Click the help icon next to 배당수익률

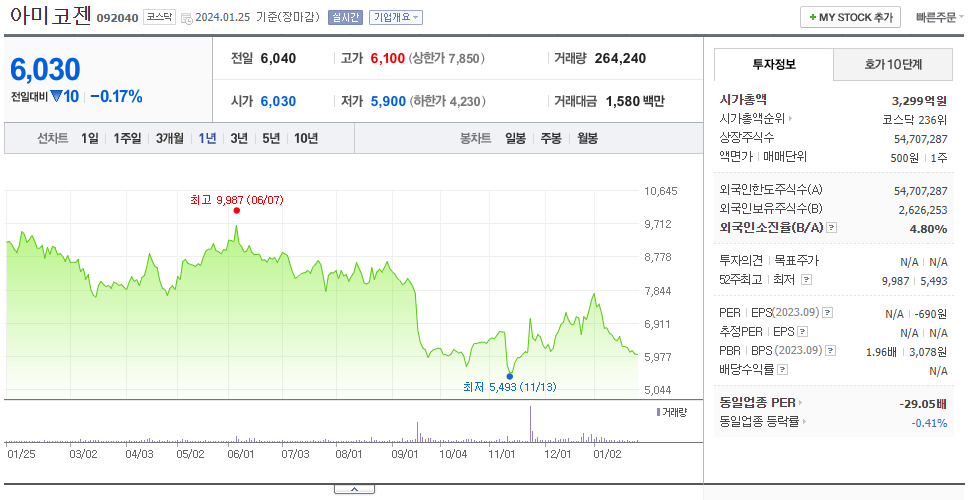[x=783, y=370]
